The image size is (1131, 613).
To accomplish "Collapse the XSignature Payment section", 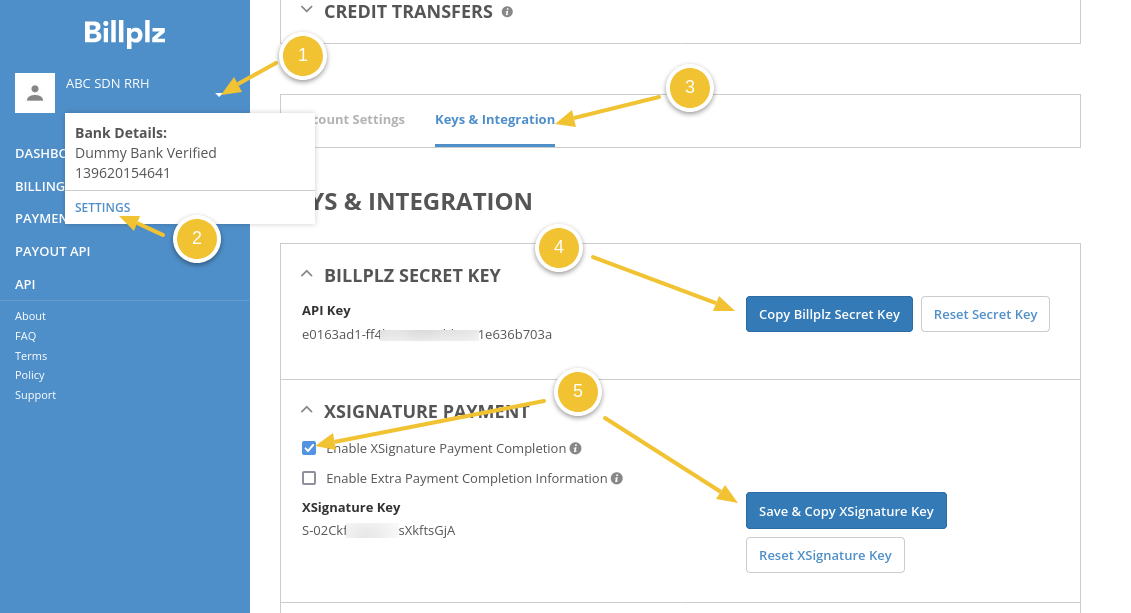I will click(x=305, y=411).
